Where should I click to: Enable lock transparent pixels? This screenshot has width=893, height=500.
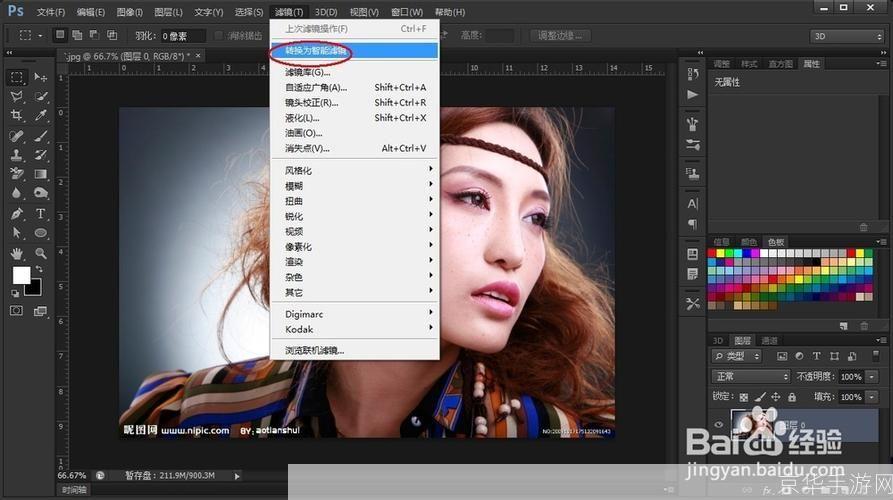[744, 397]
